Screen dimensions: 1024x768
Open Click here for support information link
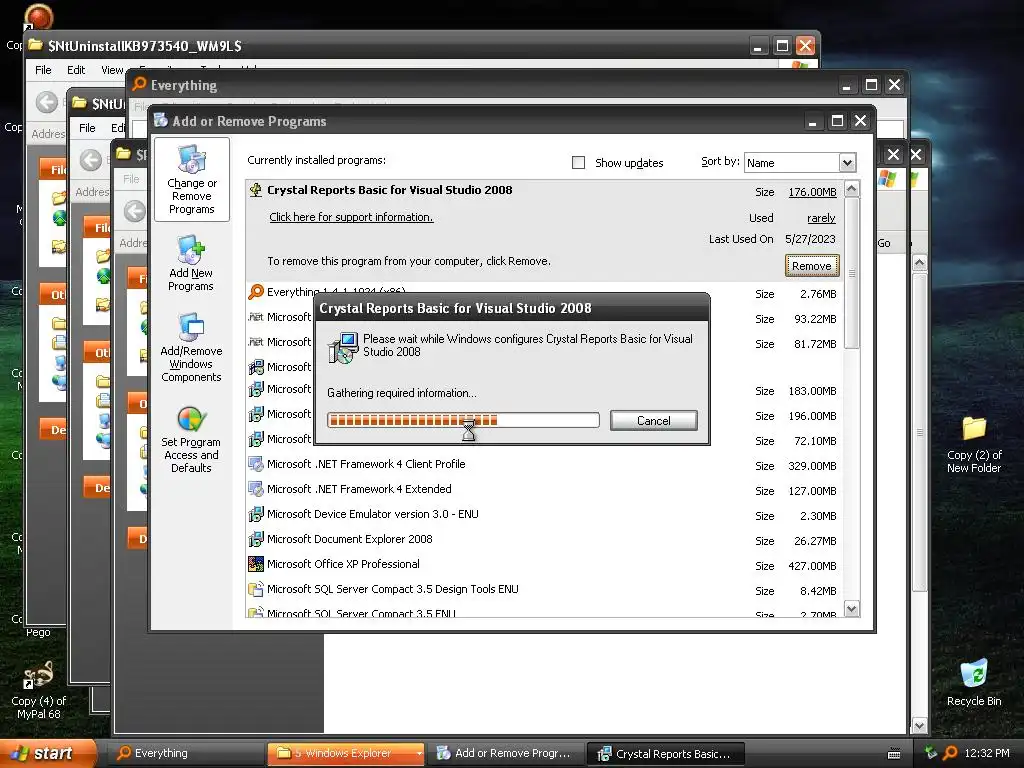(351, 217)
